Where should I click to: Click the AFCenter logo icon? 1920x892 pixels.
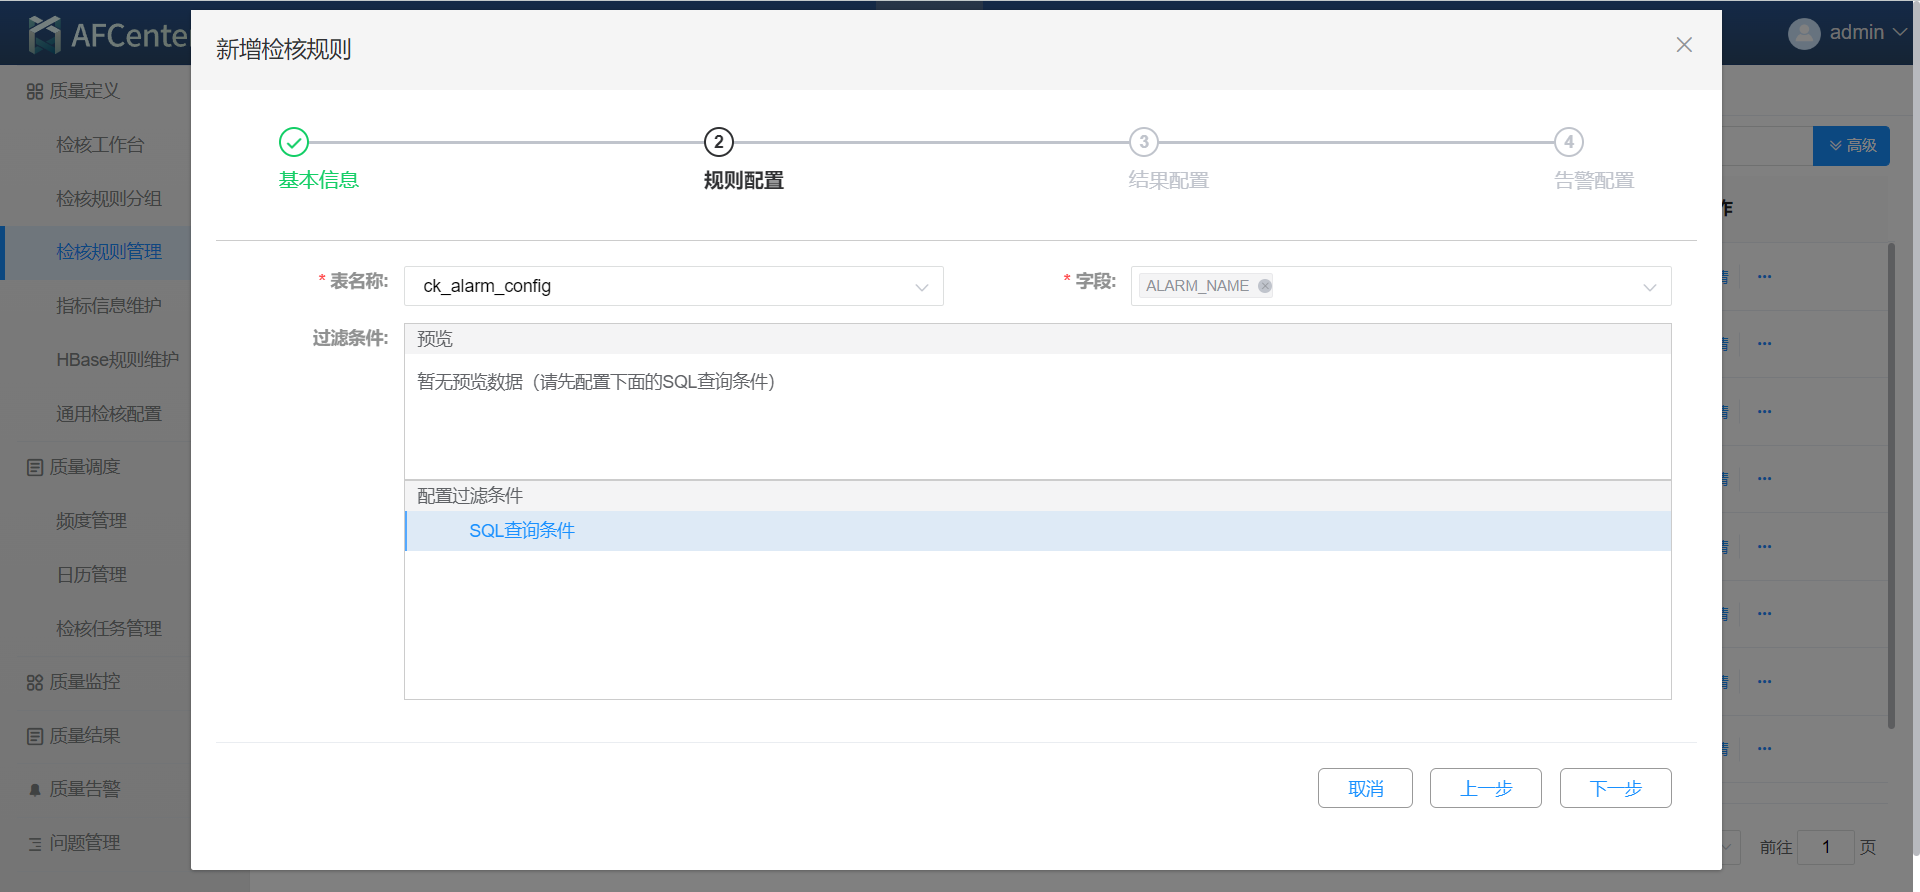[45, 35]
